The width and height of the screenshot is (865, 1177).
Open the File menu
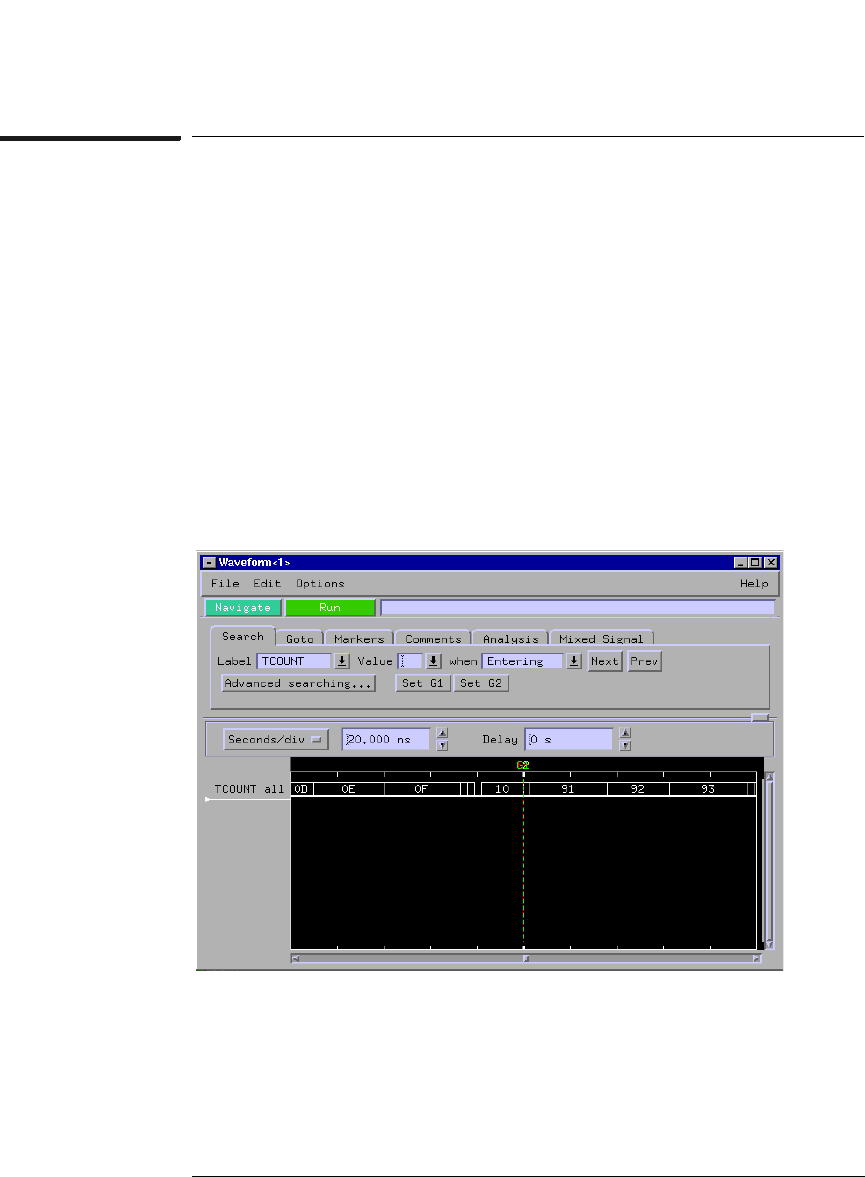(225, 583)
